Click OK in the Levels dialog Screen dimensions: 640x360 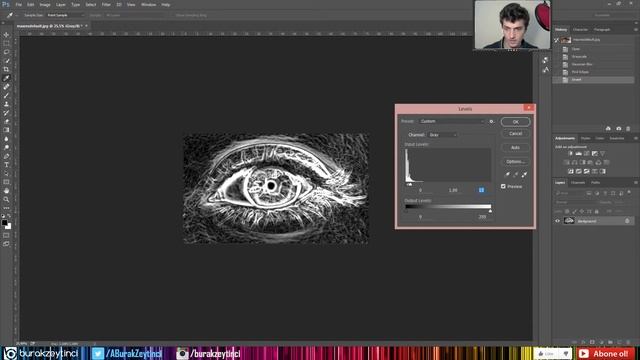tap(516, 122)
